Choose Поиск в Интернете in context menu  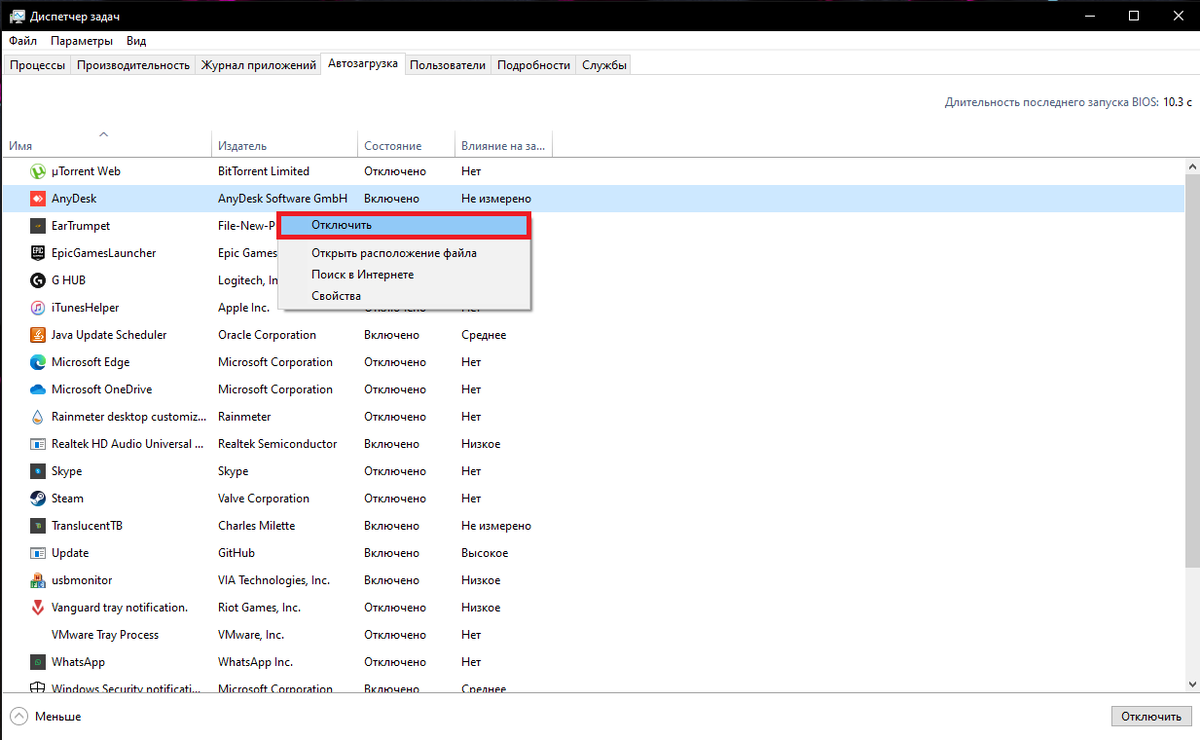point(403,274)
